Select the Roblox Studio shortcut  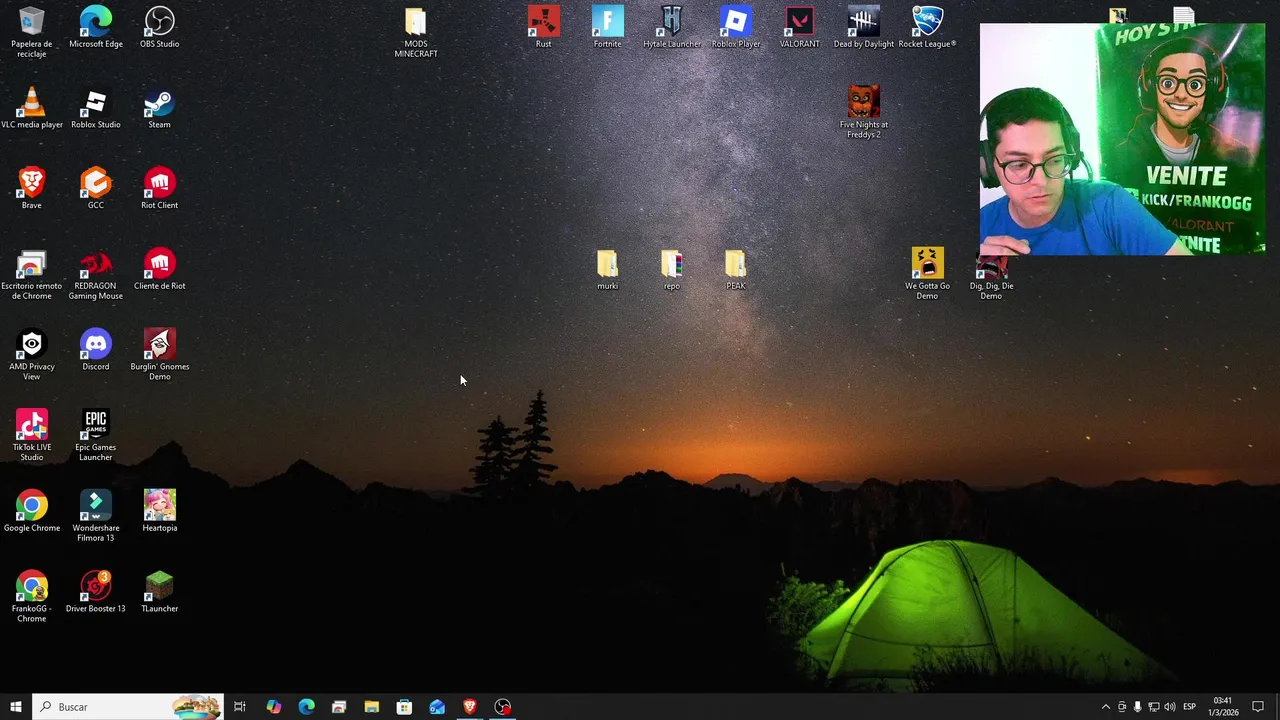point(96,108)
